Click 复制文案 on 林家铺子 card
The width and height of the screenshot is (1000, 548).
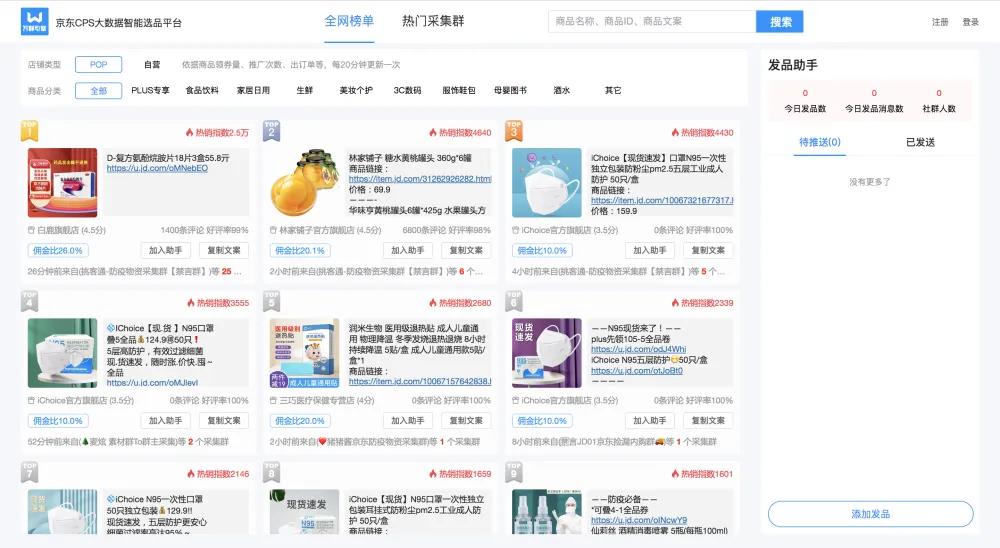(466, 251)
